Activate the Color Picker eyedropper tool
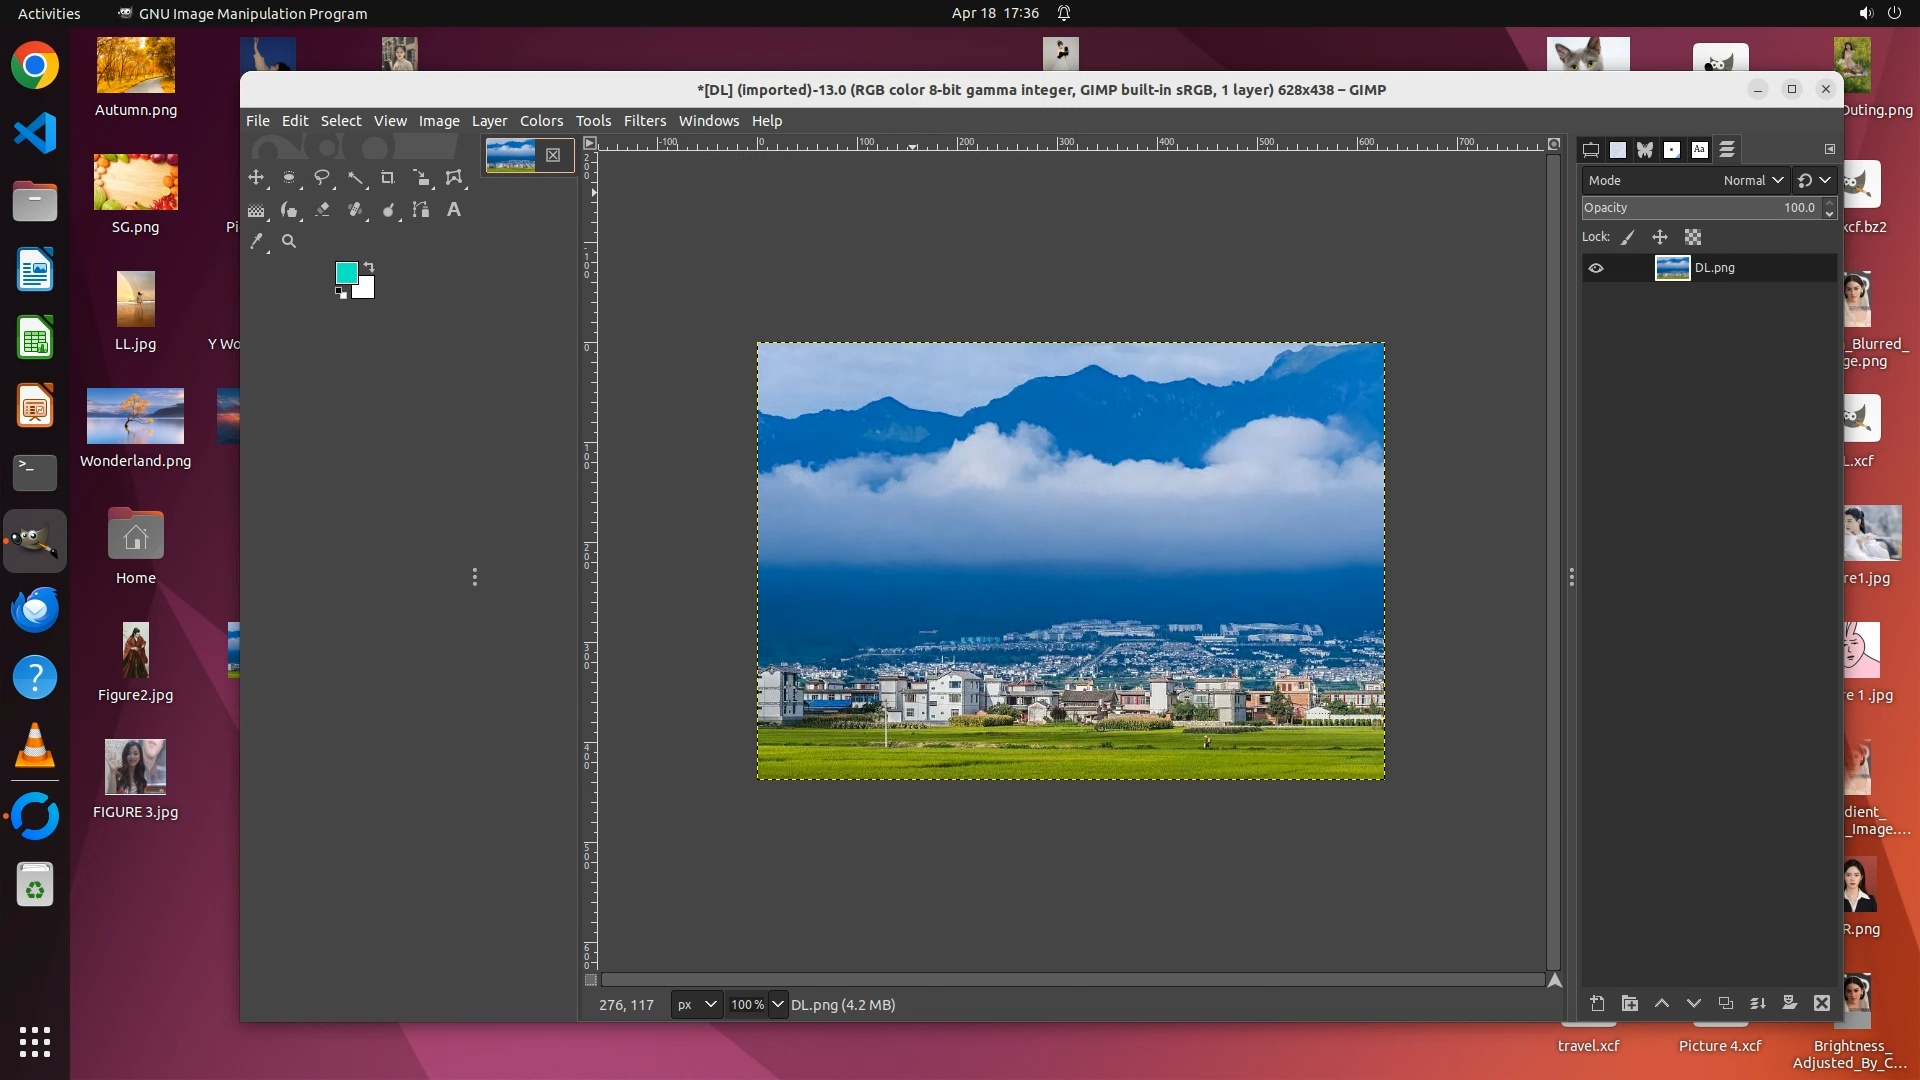 (257, 241)
